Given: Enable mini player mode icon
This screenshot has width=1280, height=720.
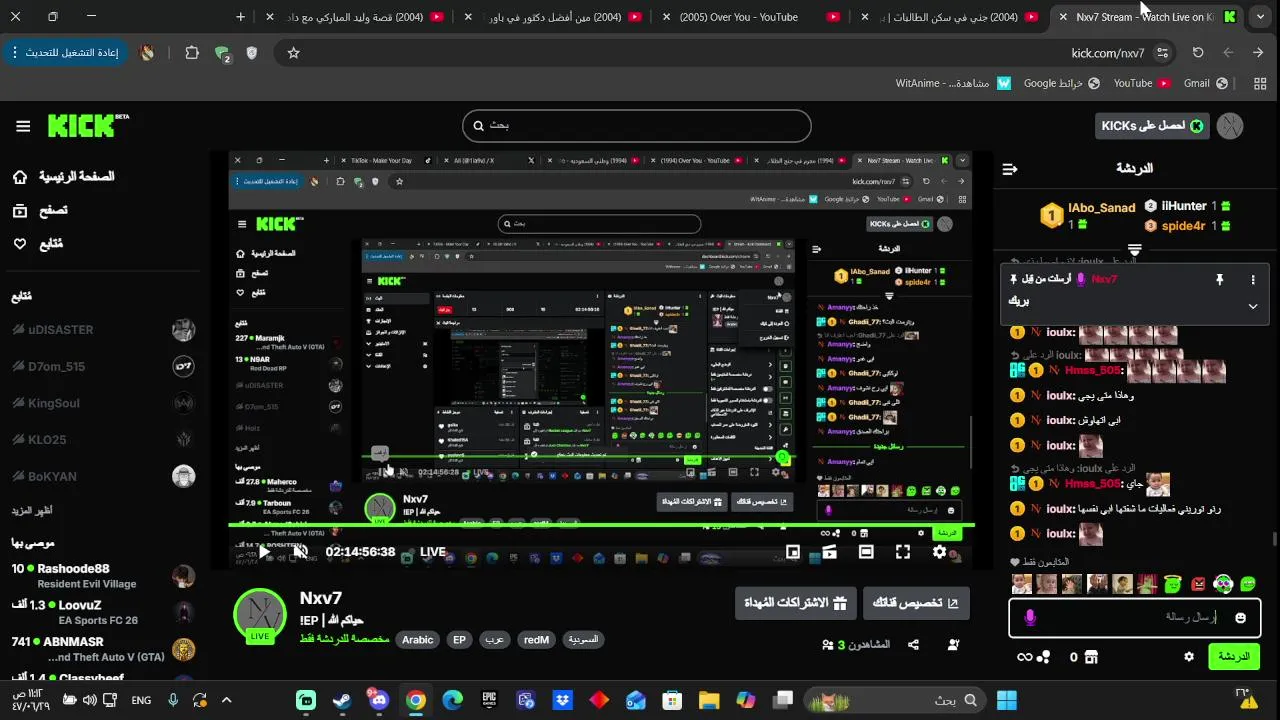Looking at the screenshot, I should pyautogui.click(x=793, y=552).
